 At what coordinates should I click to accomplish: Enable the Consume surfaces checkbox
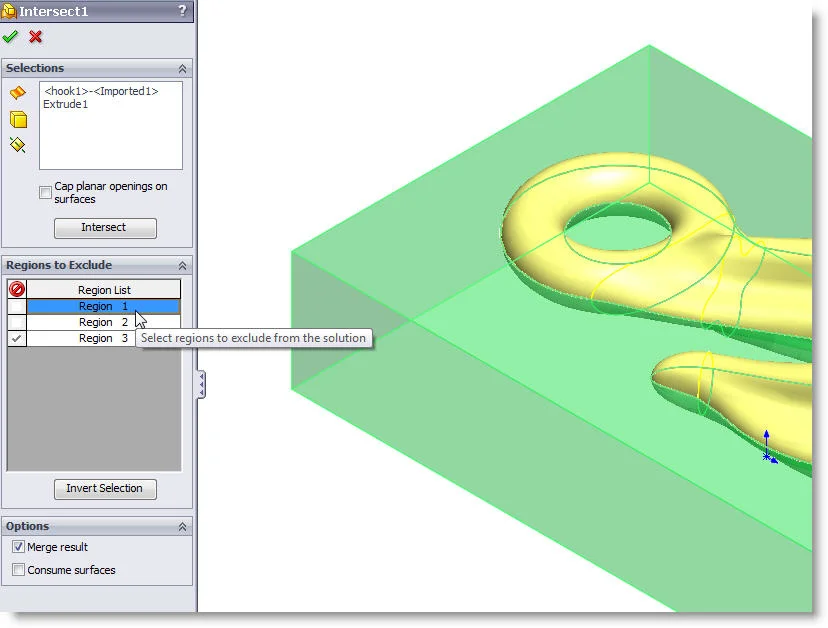point(18,570)
